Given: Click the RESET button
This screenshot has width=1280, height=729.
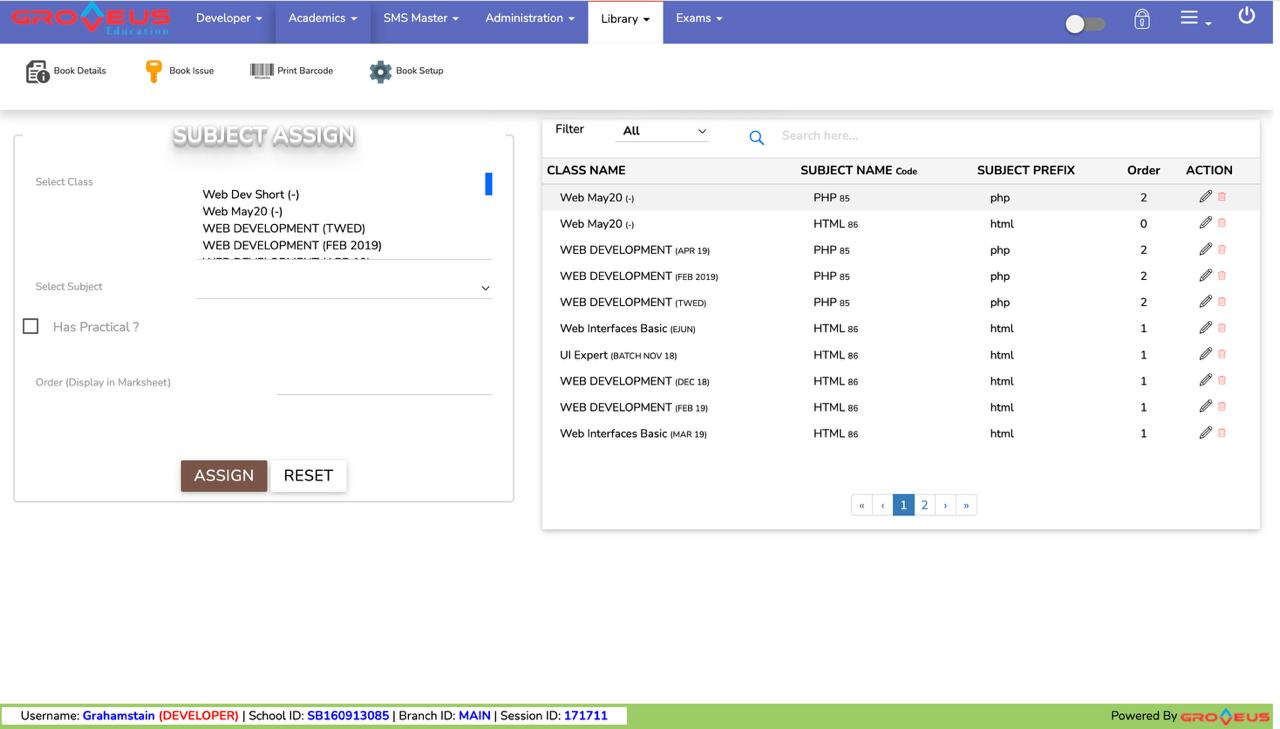Looking at the screenshot, I should 308,476.
